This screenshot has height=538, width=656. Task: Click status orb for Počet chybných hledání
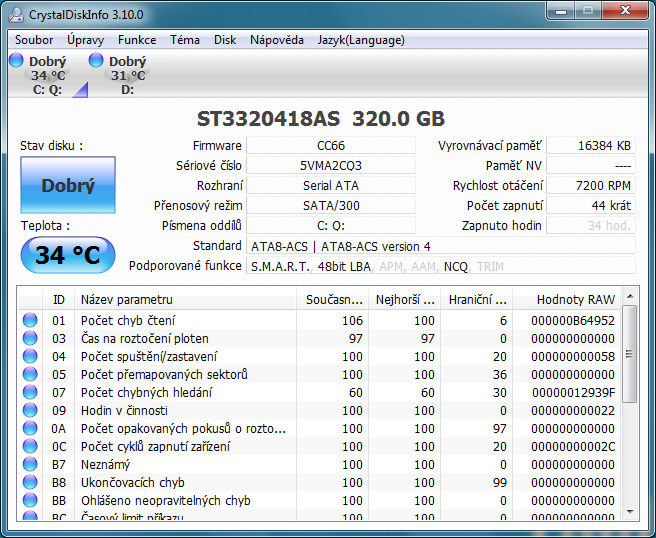tap(30, 393)
